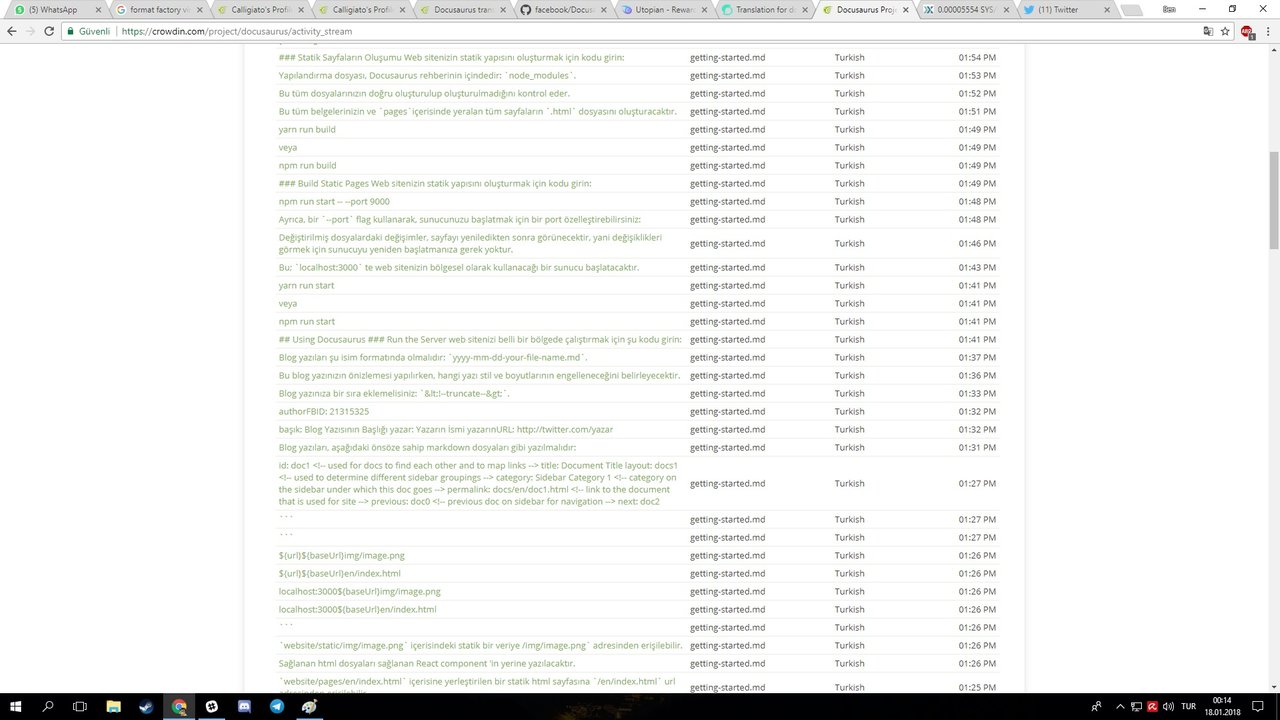Switch to the format factory Google search tab
This screenshot has width=1280, height=720.
pos(158,10)
